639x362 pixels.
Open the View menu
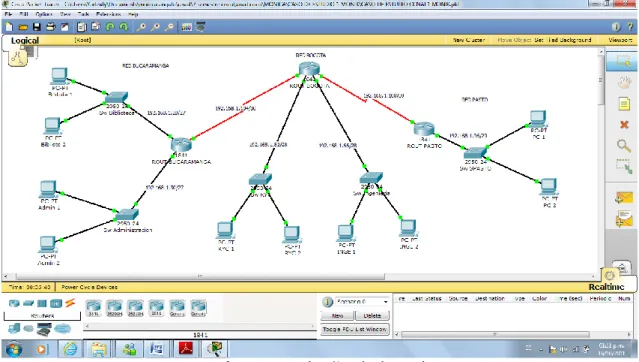65,14
